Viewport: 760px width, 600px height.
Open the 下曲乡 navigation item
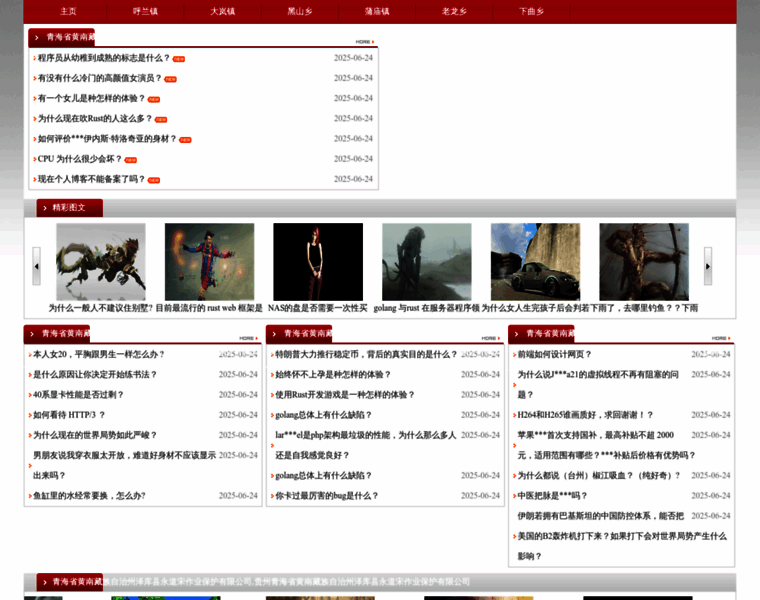click(x=532, y=11)
